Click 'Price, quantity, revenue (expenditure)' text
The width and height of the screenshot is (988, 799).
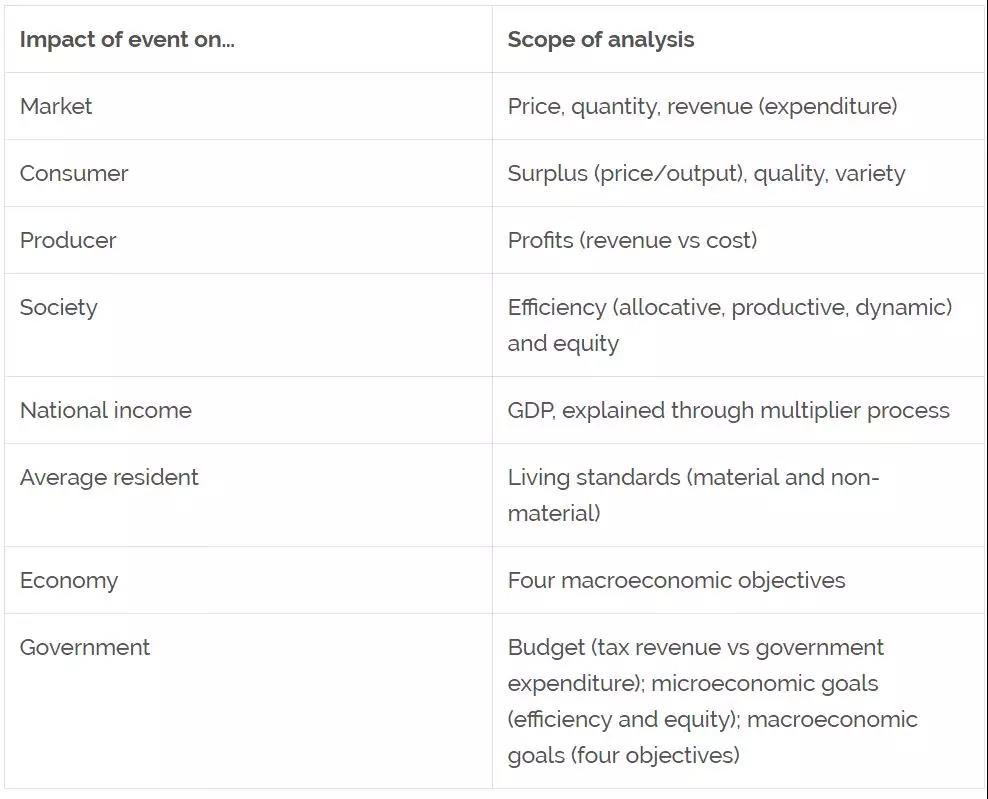703,106
